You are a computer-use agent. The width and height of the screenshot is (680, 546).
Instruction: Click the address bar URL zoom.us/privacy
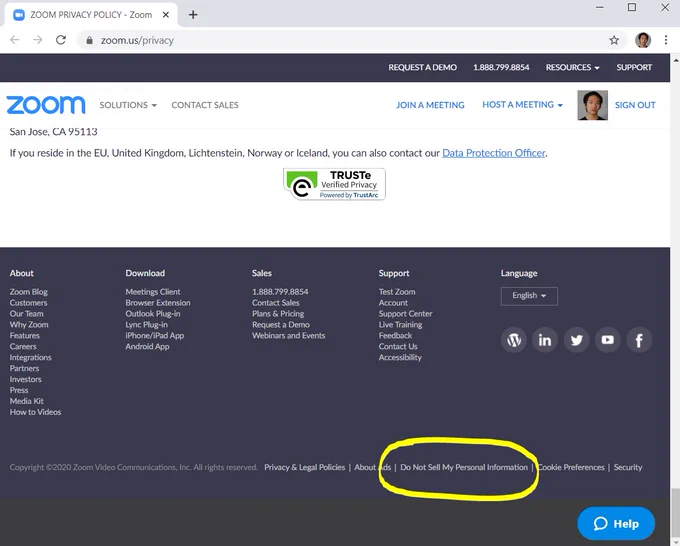[x=137, y=40]
